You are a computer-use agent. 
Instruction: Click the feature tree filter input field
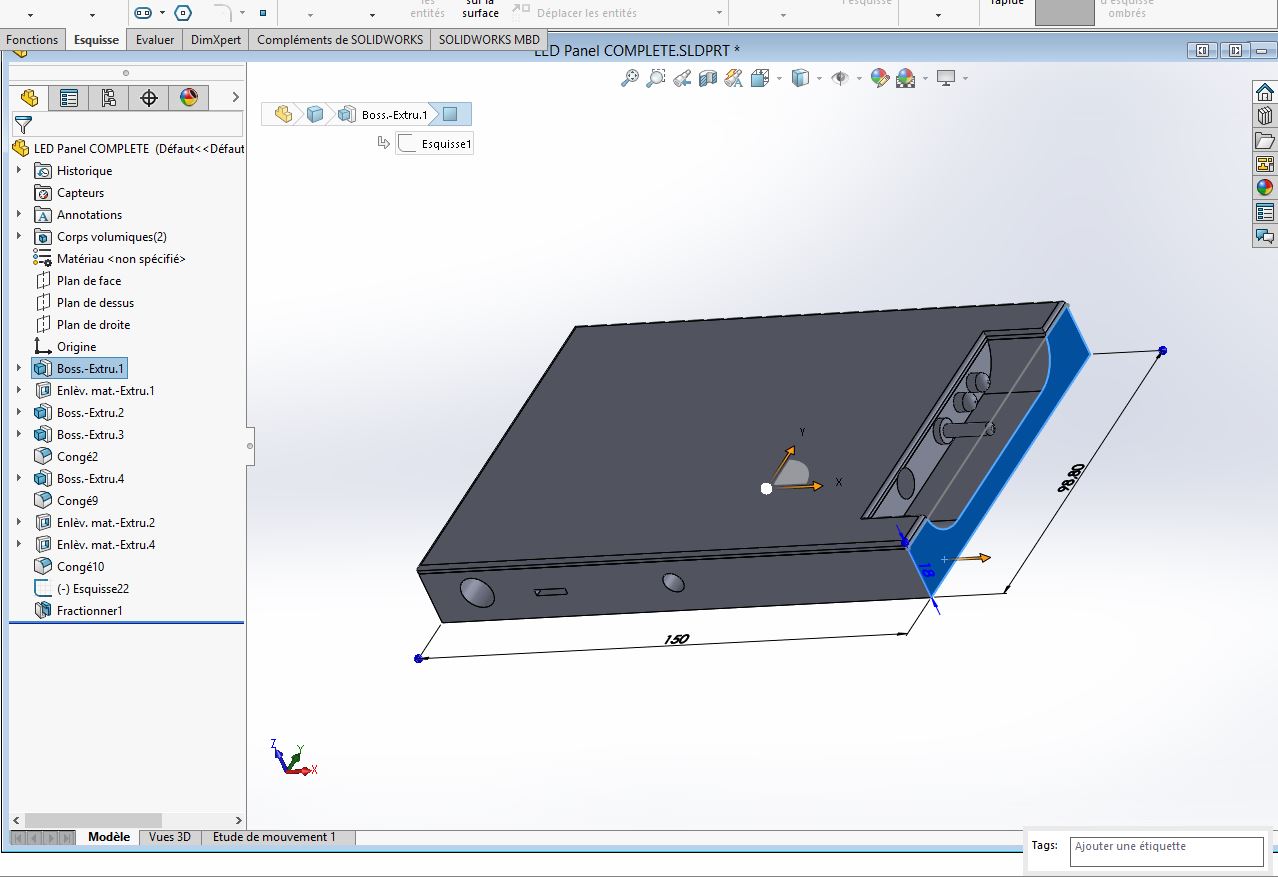[x=127, y=124]
